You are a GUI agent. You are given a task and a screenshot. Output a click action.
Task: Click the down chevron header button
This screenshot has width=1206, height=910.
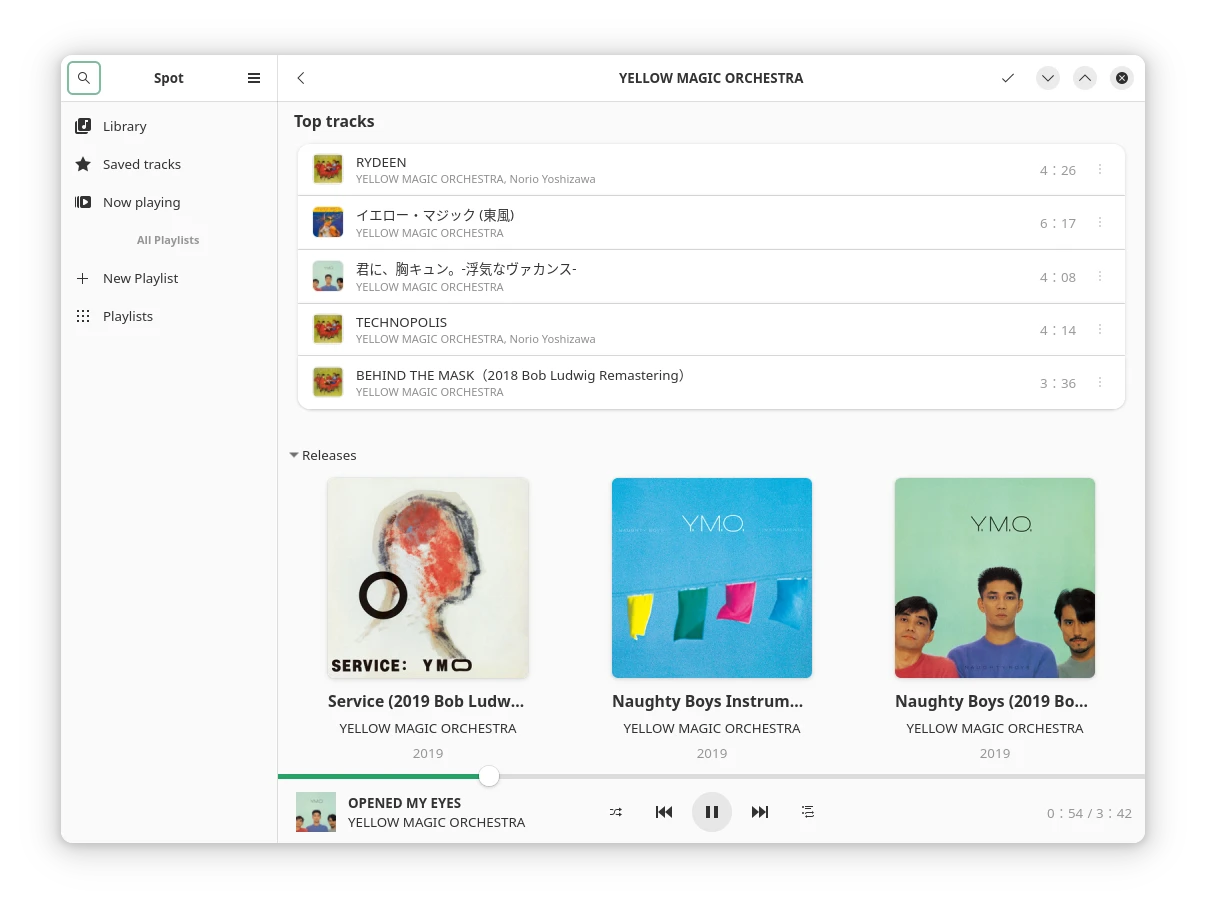coord(1047,78)
